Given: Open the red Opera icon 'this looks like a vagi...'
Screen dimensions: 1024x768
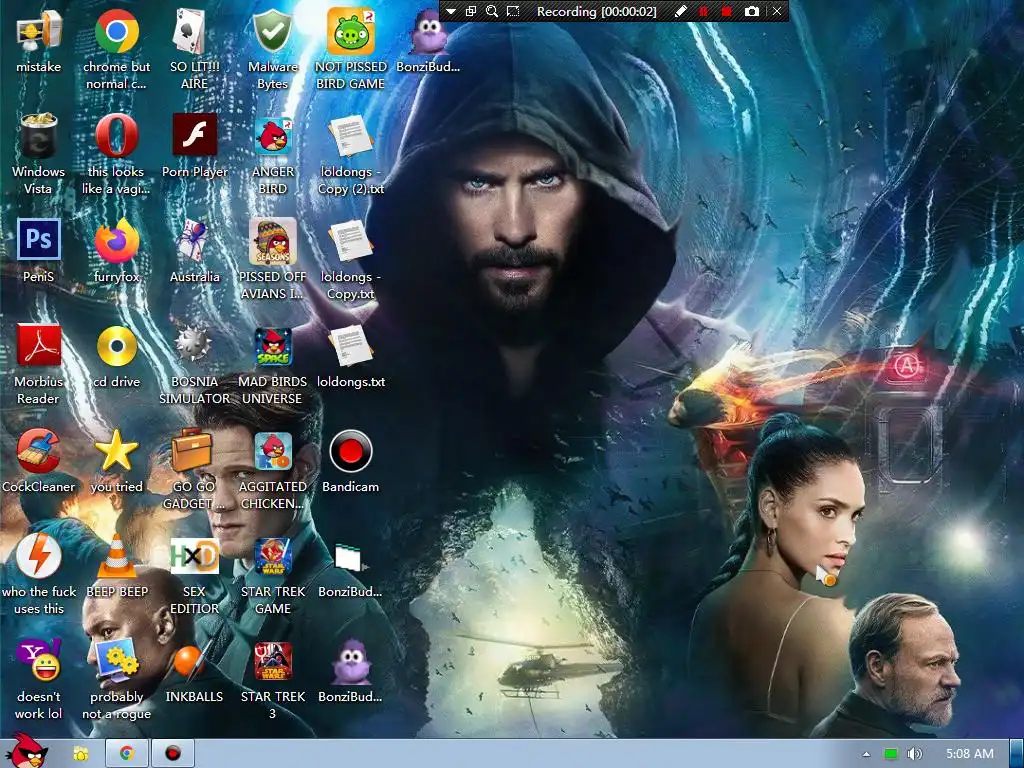Looking at the screenshot, I should pos(116,136).
